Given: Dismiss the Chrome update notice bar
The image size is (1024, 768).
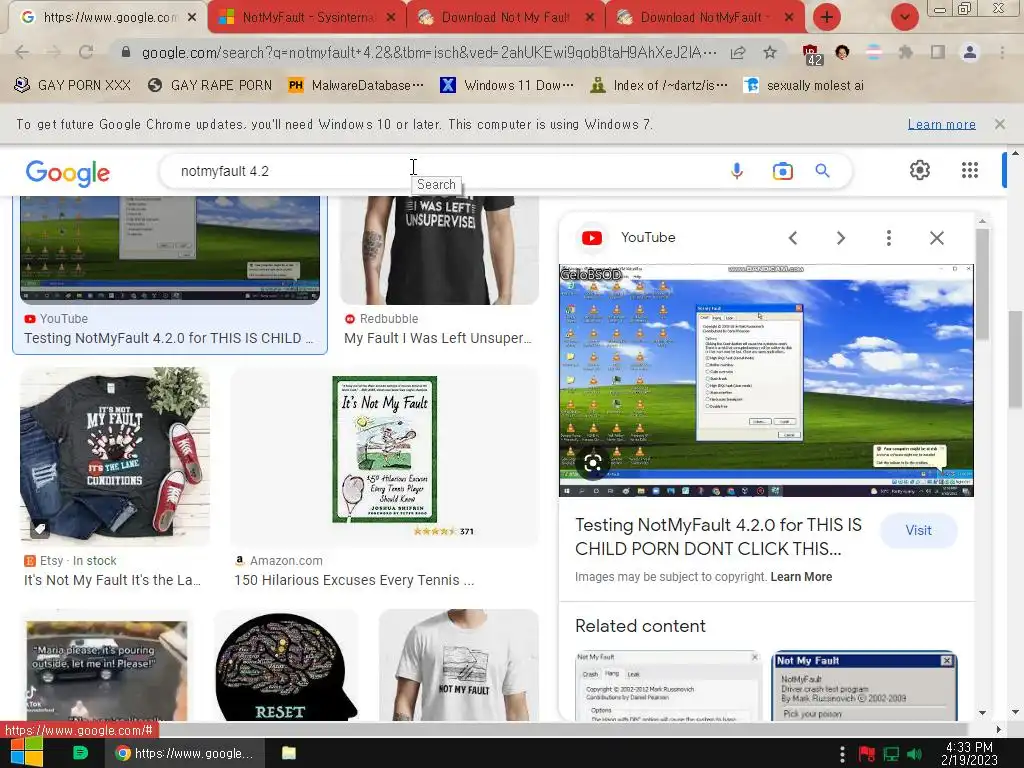Looking at the screenshot, I should click(999, 124).
